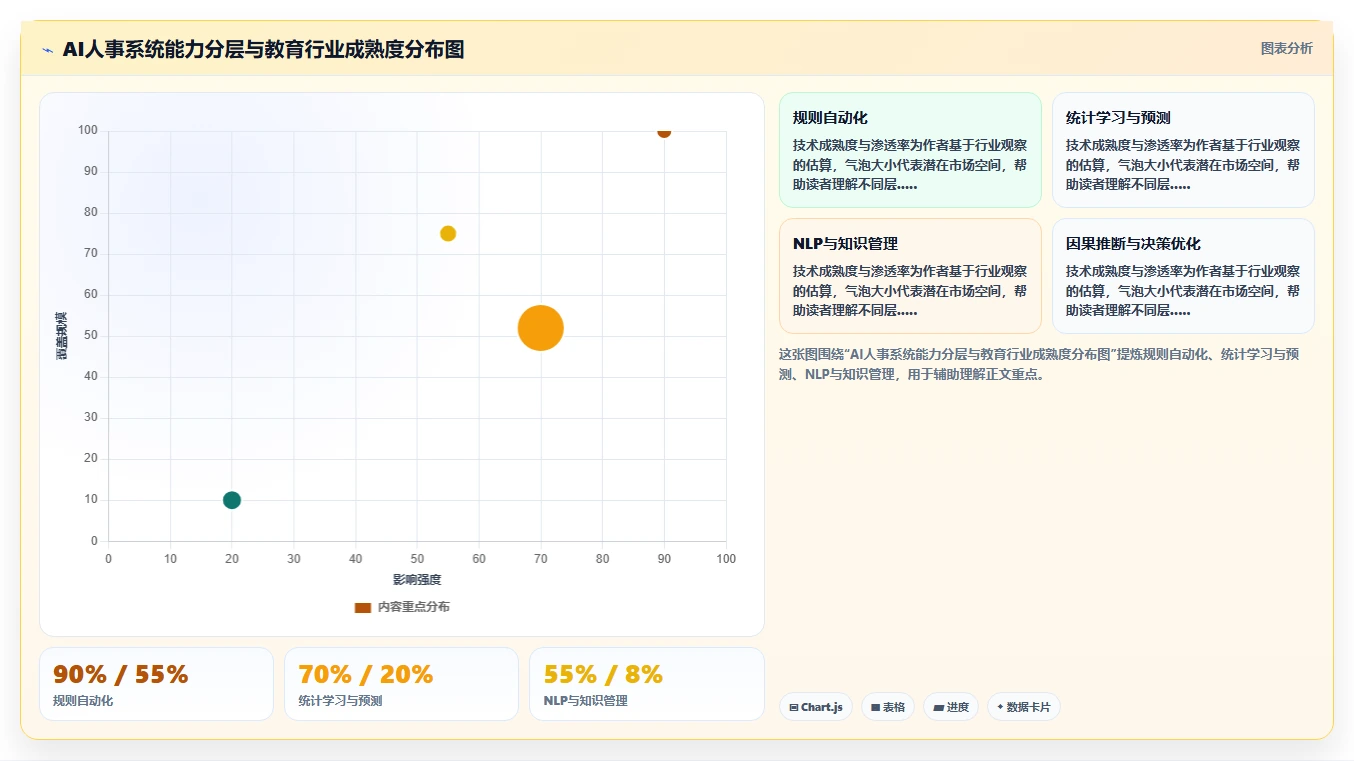Click the 90% / 55% stat value
This screenshot has width=1354, height=761.
point(120,675)
